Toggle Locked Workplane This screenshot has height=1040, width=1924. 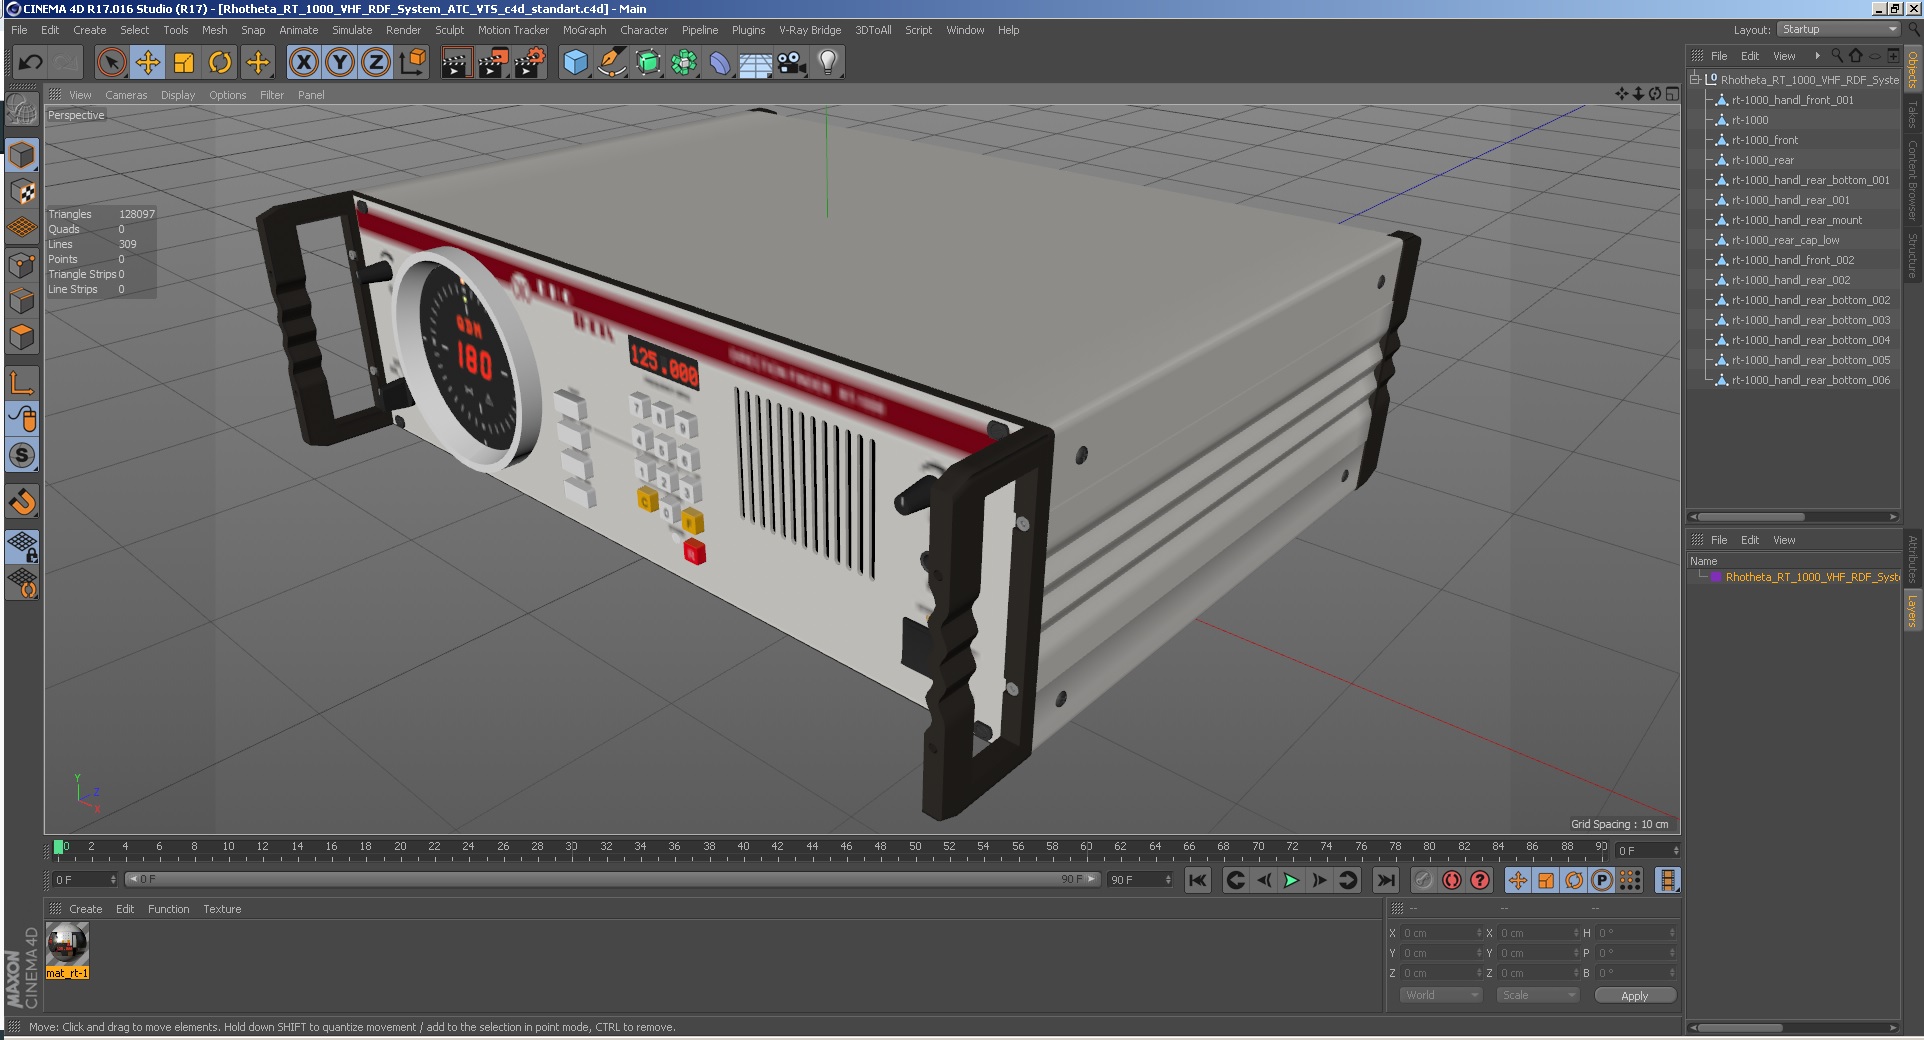(x=22, y=546)
